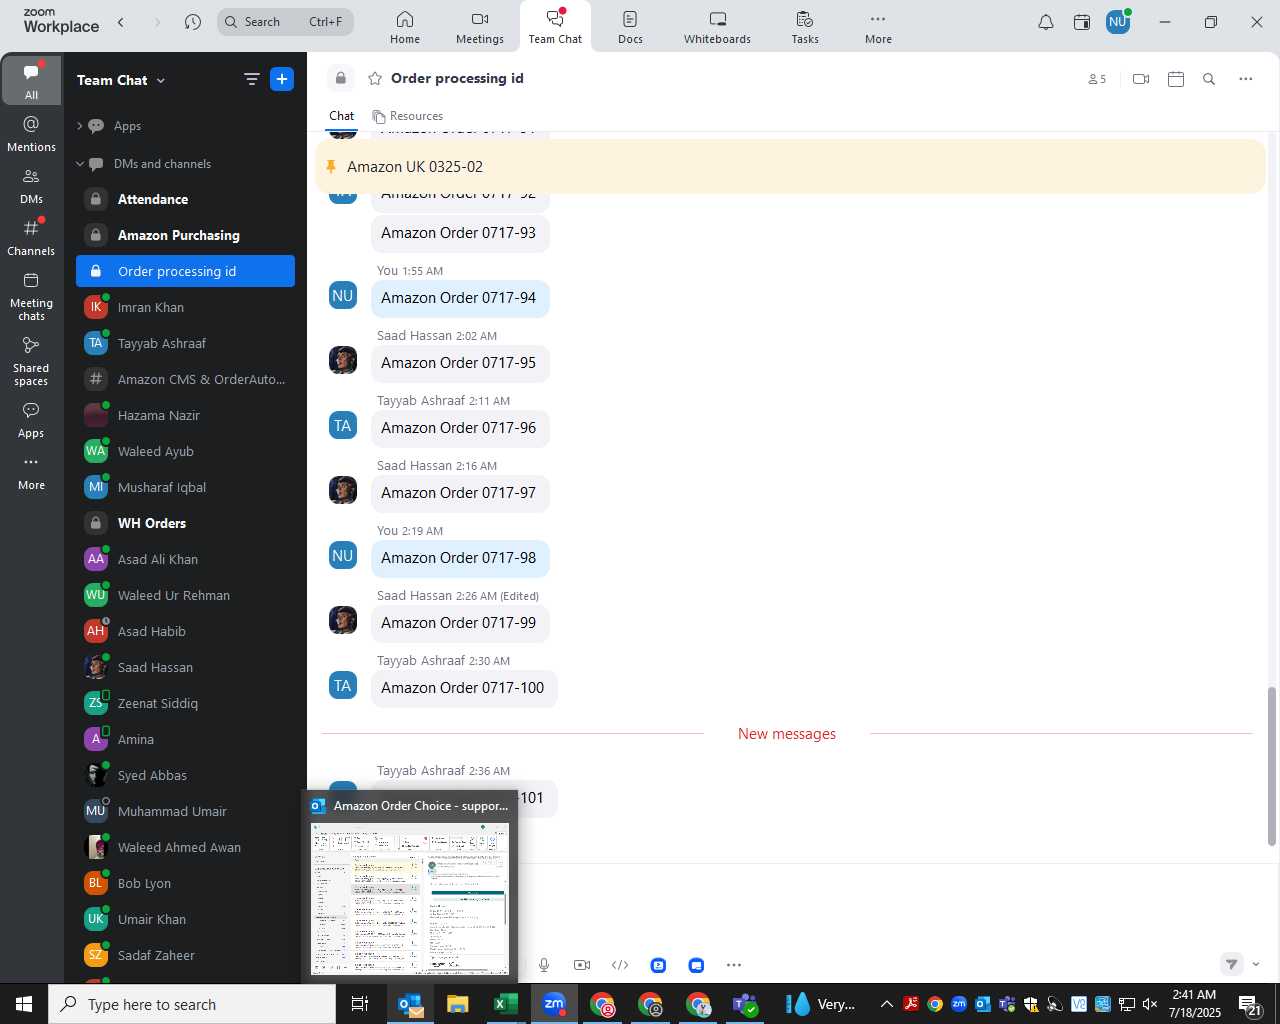Viewport: 1280px width, 1024px height.
Task: Start a video meeting from channel header
Action: pyautogui.click(x=1141, y=79)
